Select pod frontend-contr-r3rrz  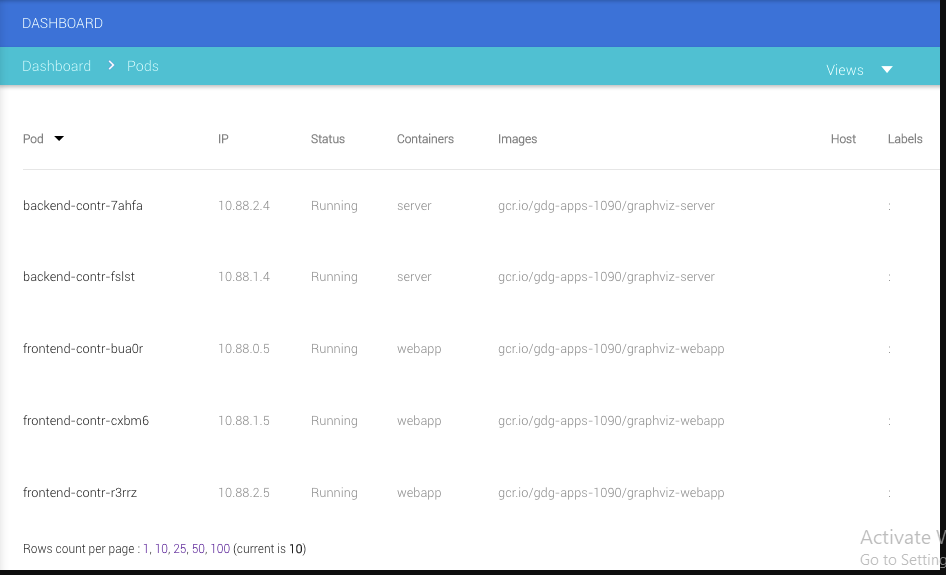coord(80,493)
